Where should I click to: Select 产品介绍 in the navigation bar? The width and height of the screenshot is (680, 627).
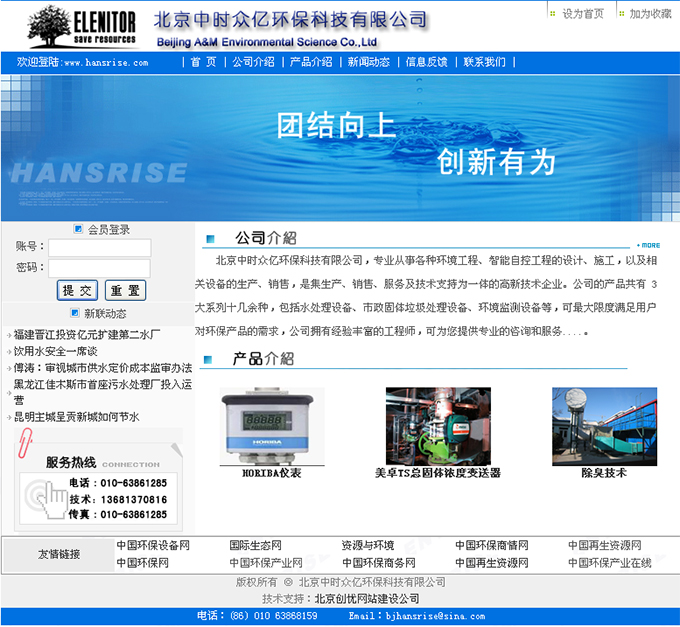[311, 62]
